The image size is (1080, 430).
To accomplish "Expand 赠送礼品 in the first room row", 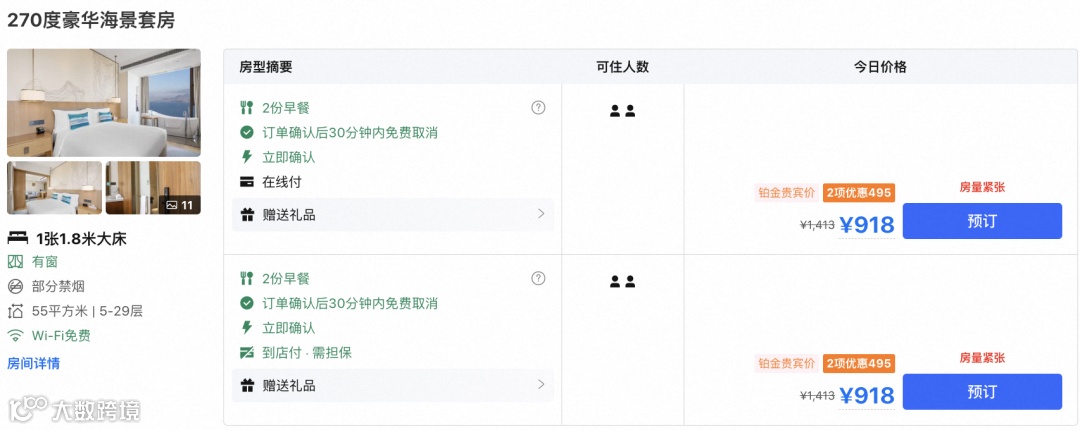I will pyautogui.click(x=541, y=214).
